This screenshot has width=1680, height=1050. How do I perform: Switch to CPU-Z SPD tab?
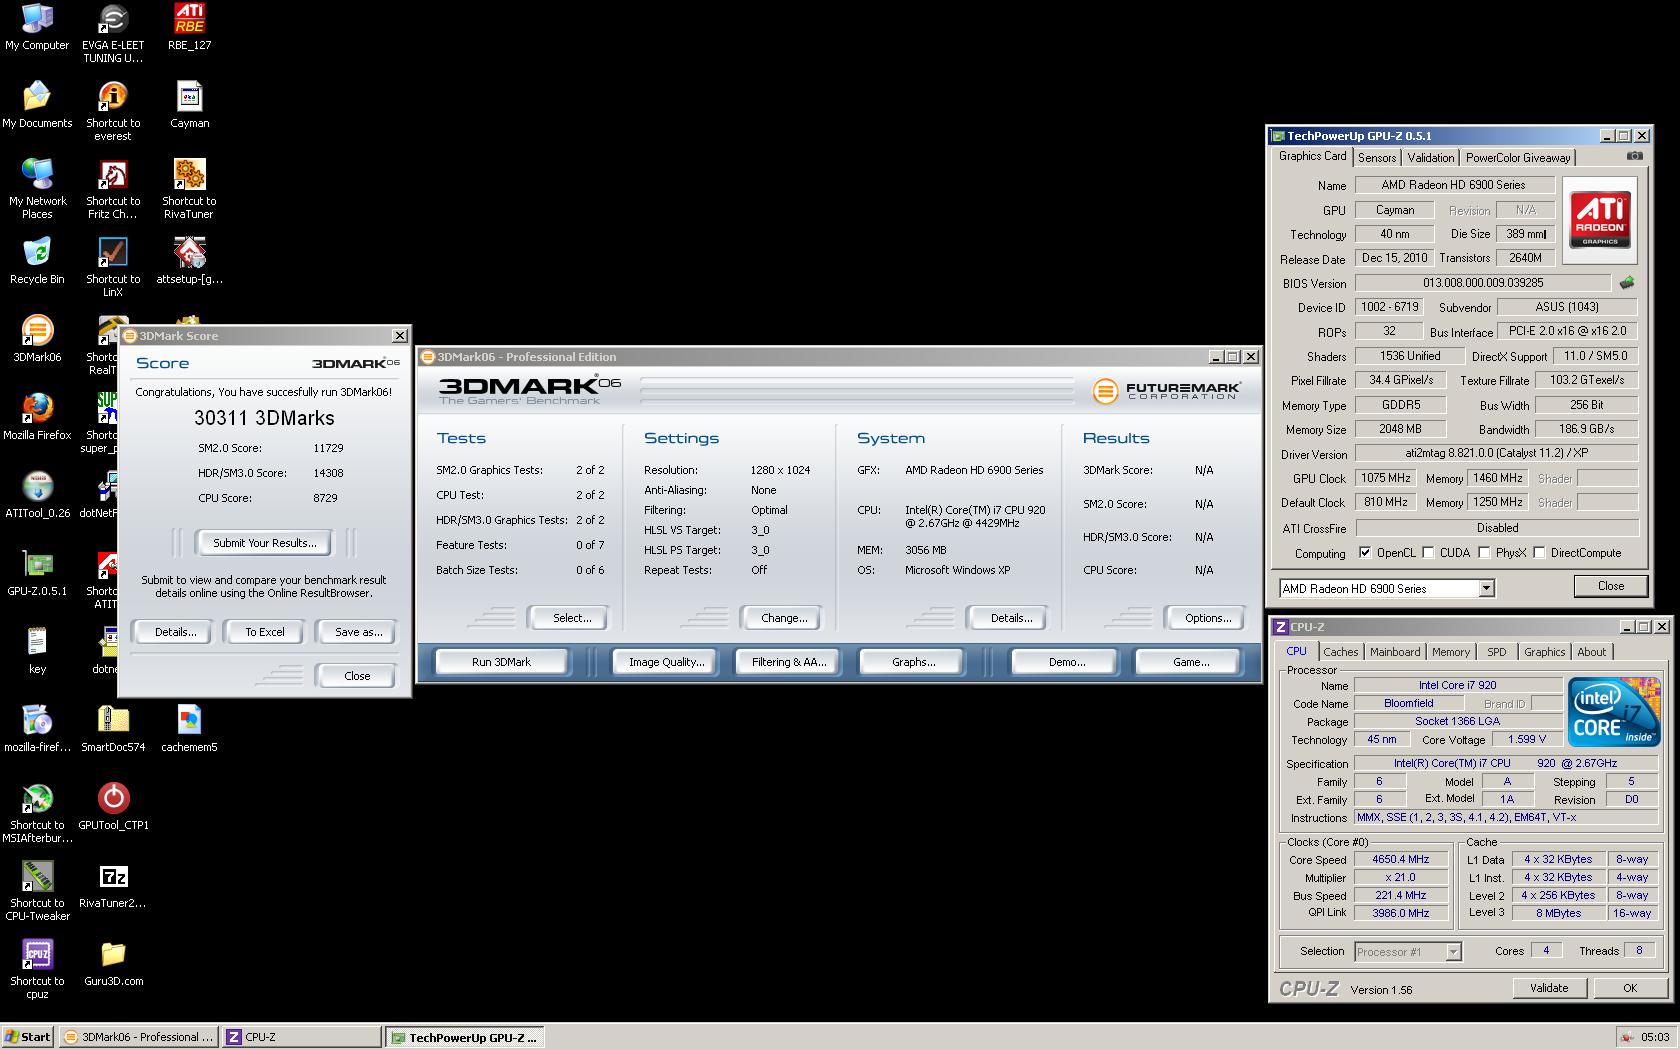click(1496, 652)
